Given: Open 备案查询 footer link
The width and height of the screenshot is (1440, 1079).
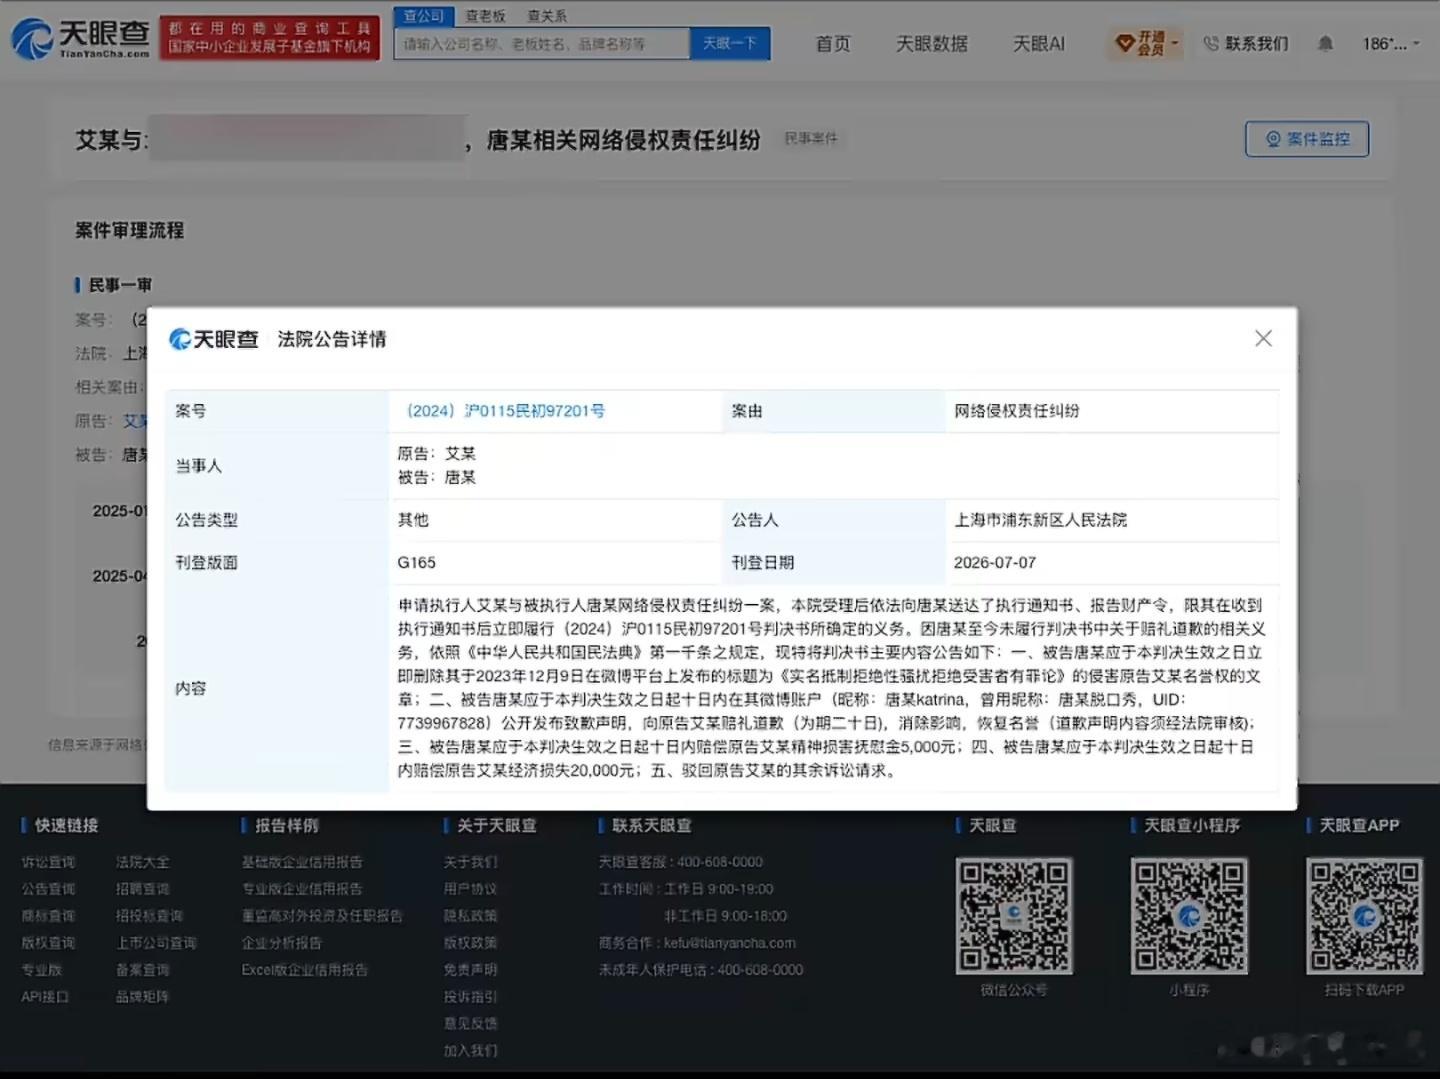Looking at the screenshot, I should tap(142, 970).
